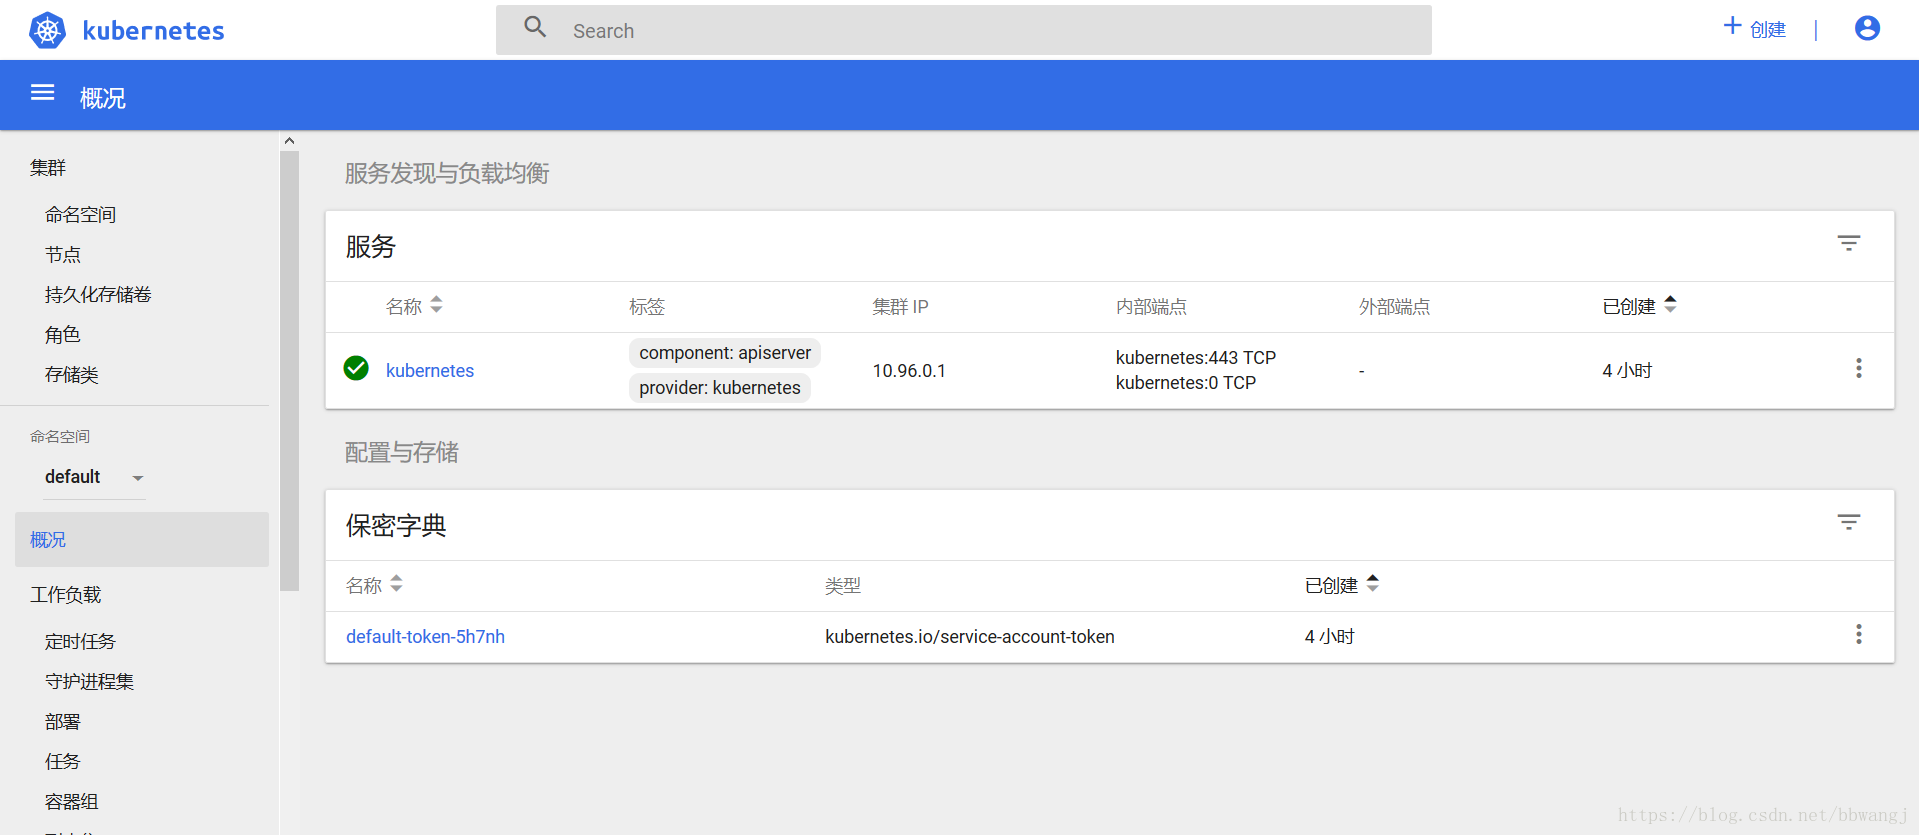This screenshot has height=835, width=1919.
Task: Click the 4 小时 age of kubernetes service
Action: pyautogui.click(x=1627, y=370)
